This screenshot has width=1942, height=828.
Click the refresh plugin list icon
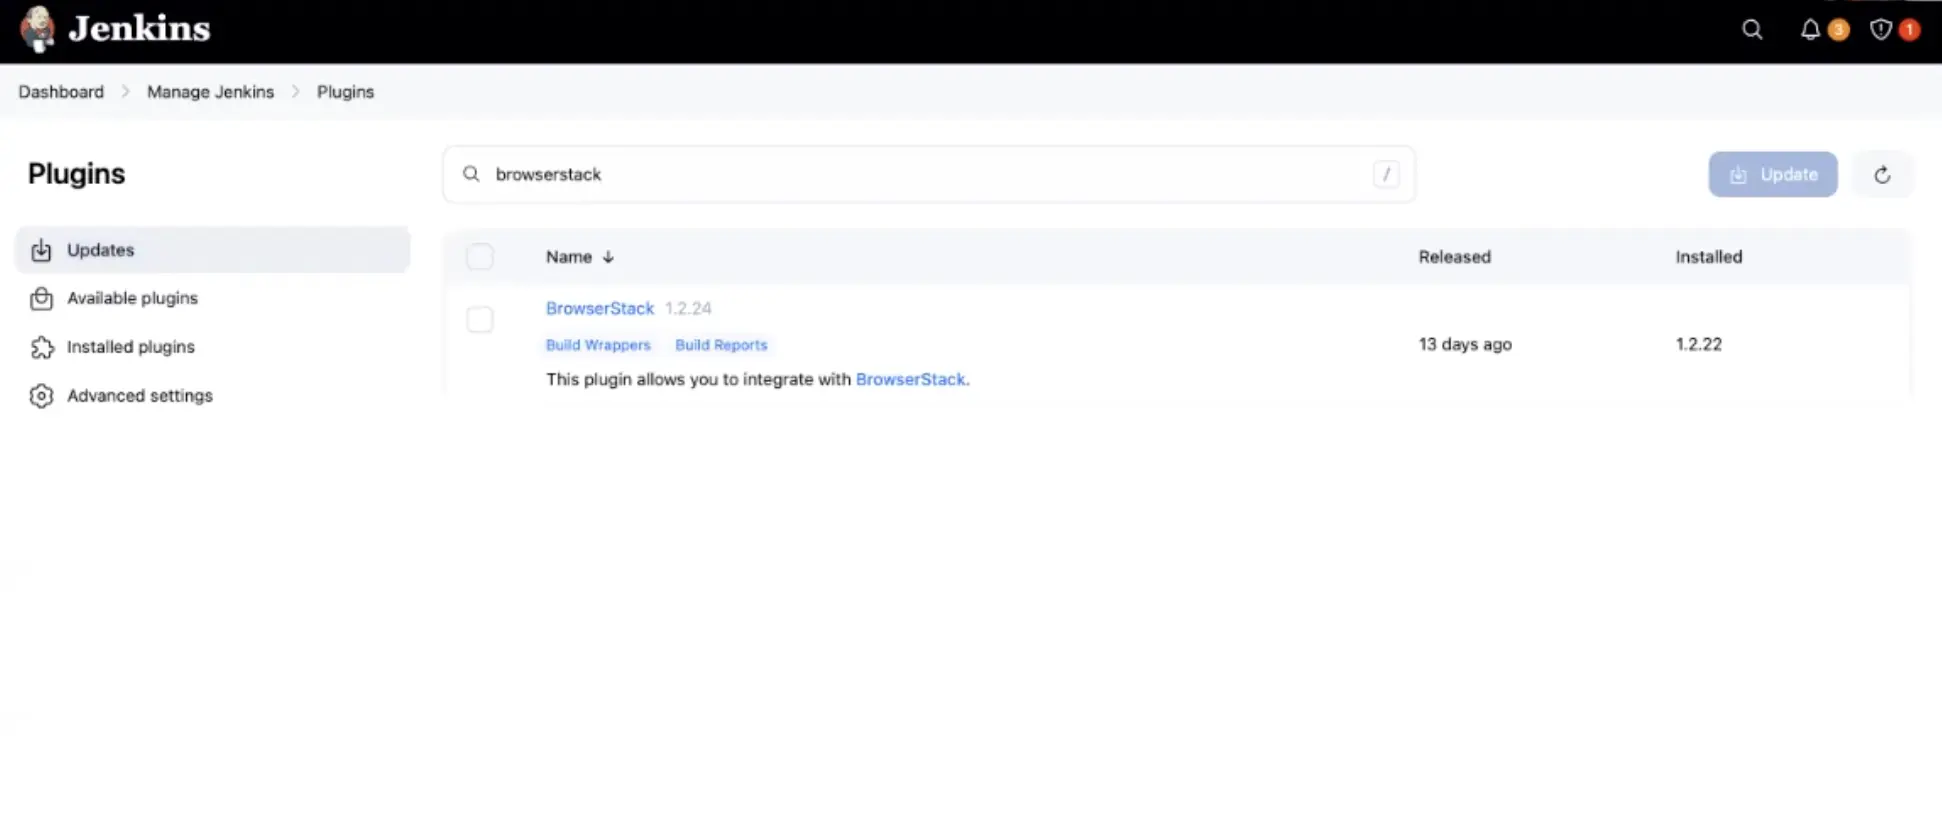click(x=1882, y=175)
